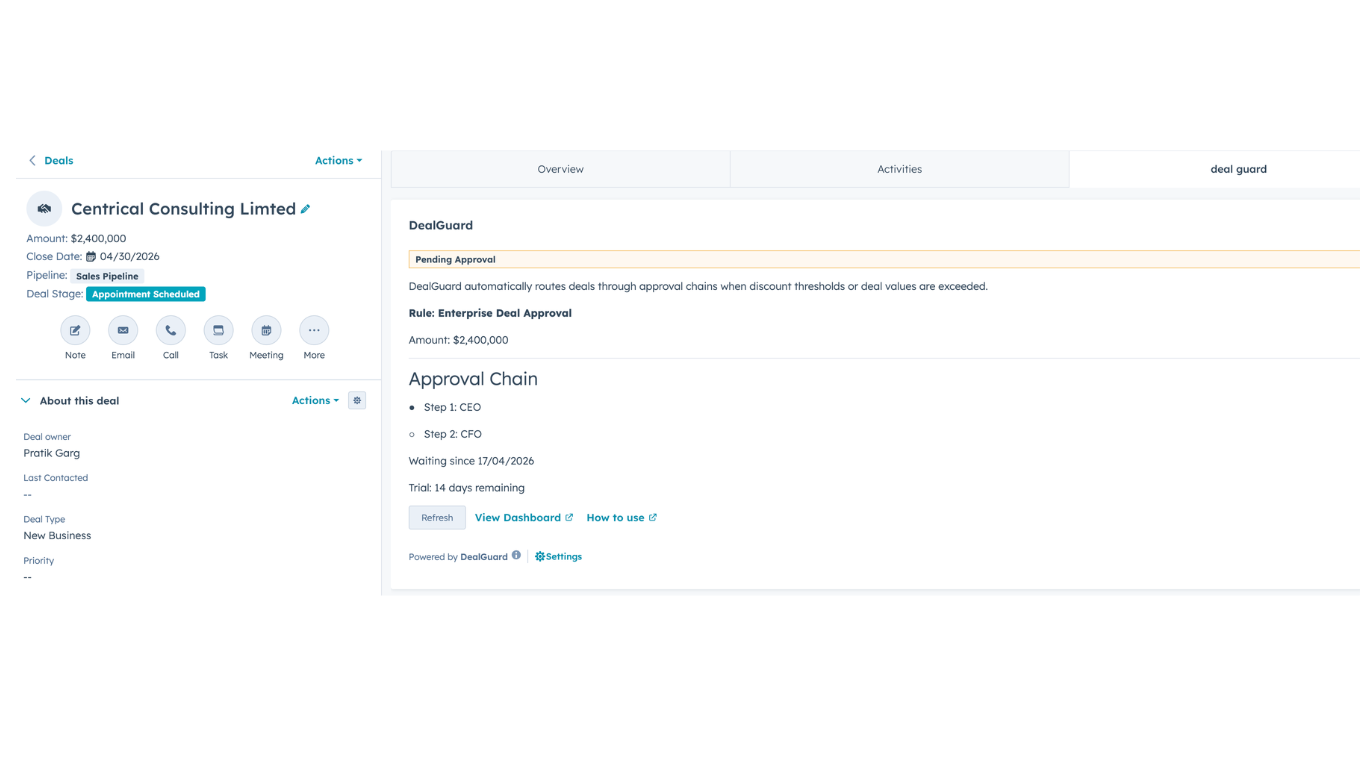This screenshot has height=768, width=1366.
Task: Click Rule: Enterprise Deal Approval text
Action: point(490,313)
